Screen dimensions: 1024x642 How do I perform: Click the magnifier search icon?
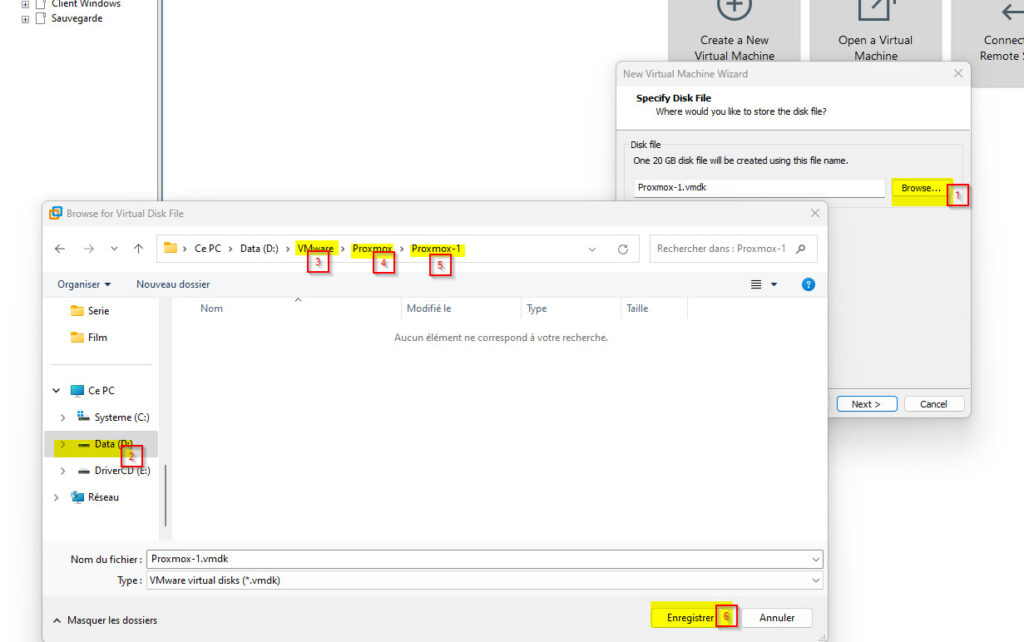[x=801, y=249]
